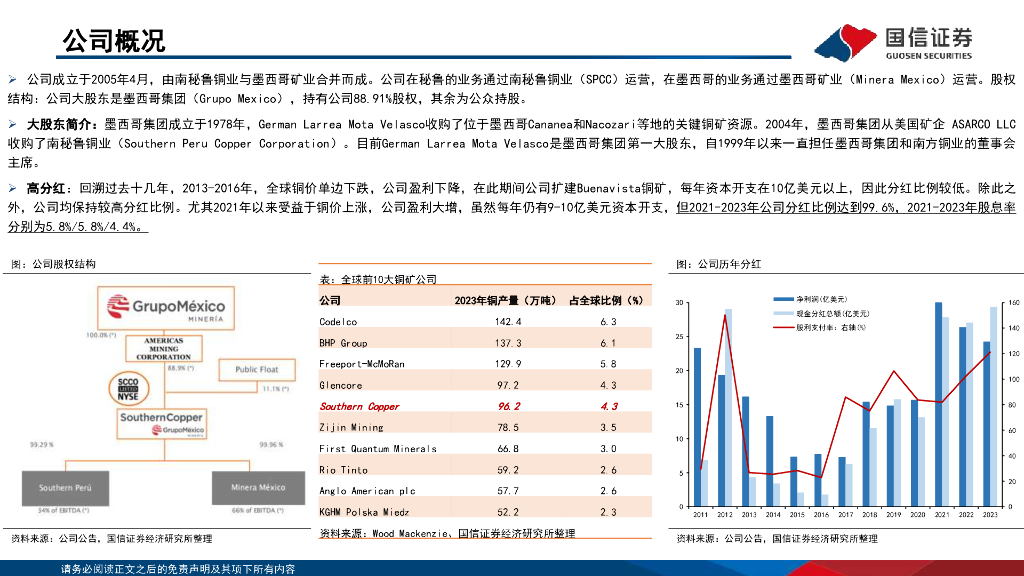Image resolution: width=1024 pixels, height=576 pixels.
Task: Click the light blue 现金分红总额 legend swatch
Action: [x=783, y=313]
